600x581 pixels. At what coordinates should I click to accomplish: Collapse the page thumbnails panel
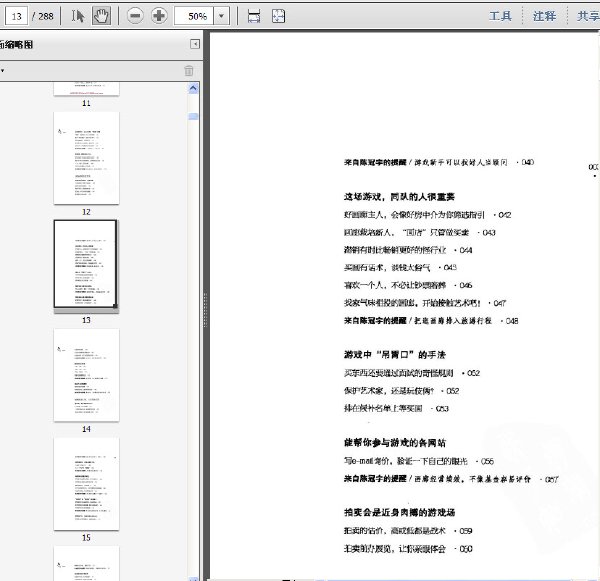click(x=195, y=44)
